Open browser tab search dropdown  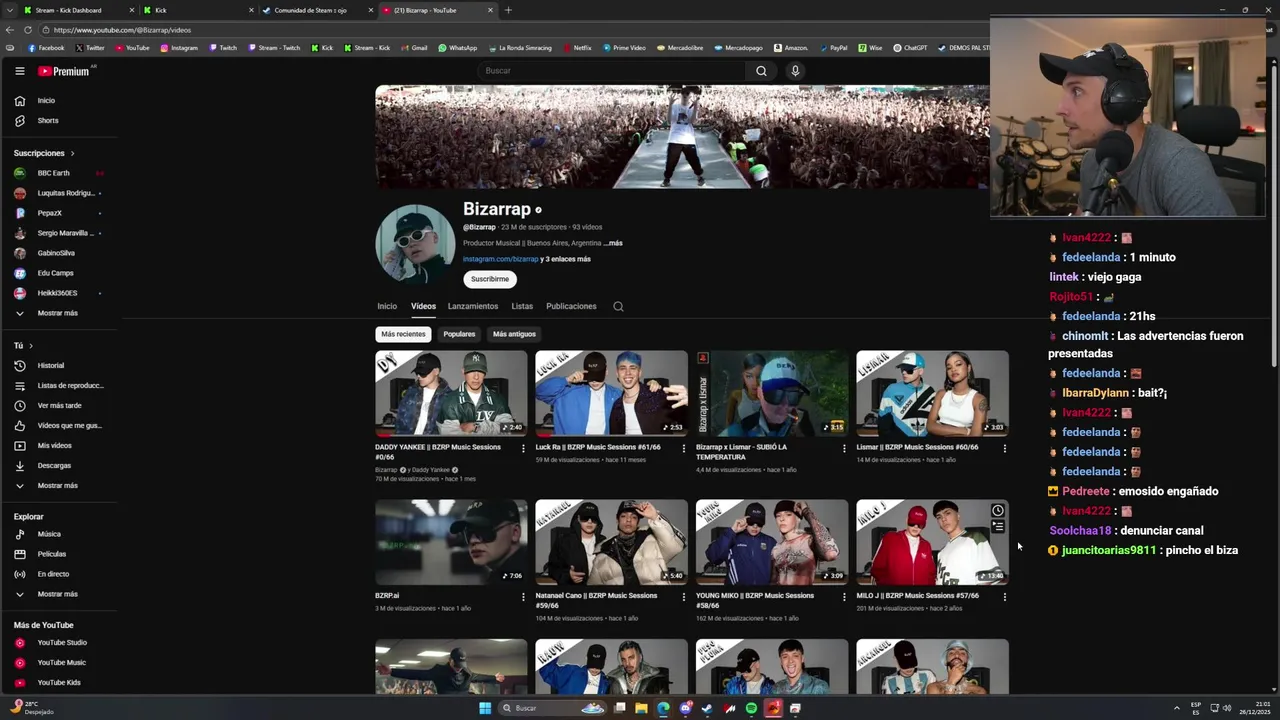coord(11,10)
